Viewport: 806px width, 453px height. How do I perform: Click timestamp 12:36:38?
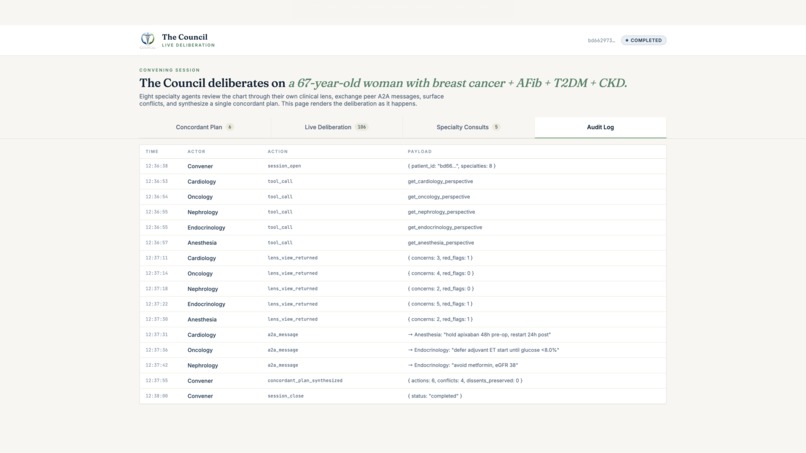click(x=156, y=166)
